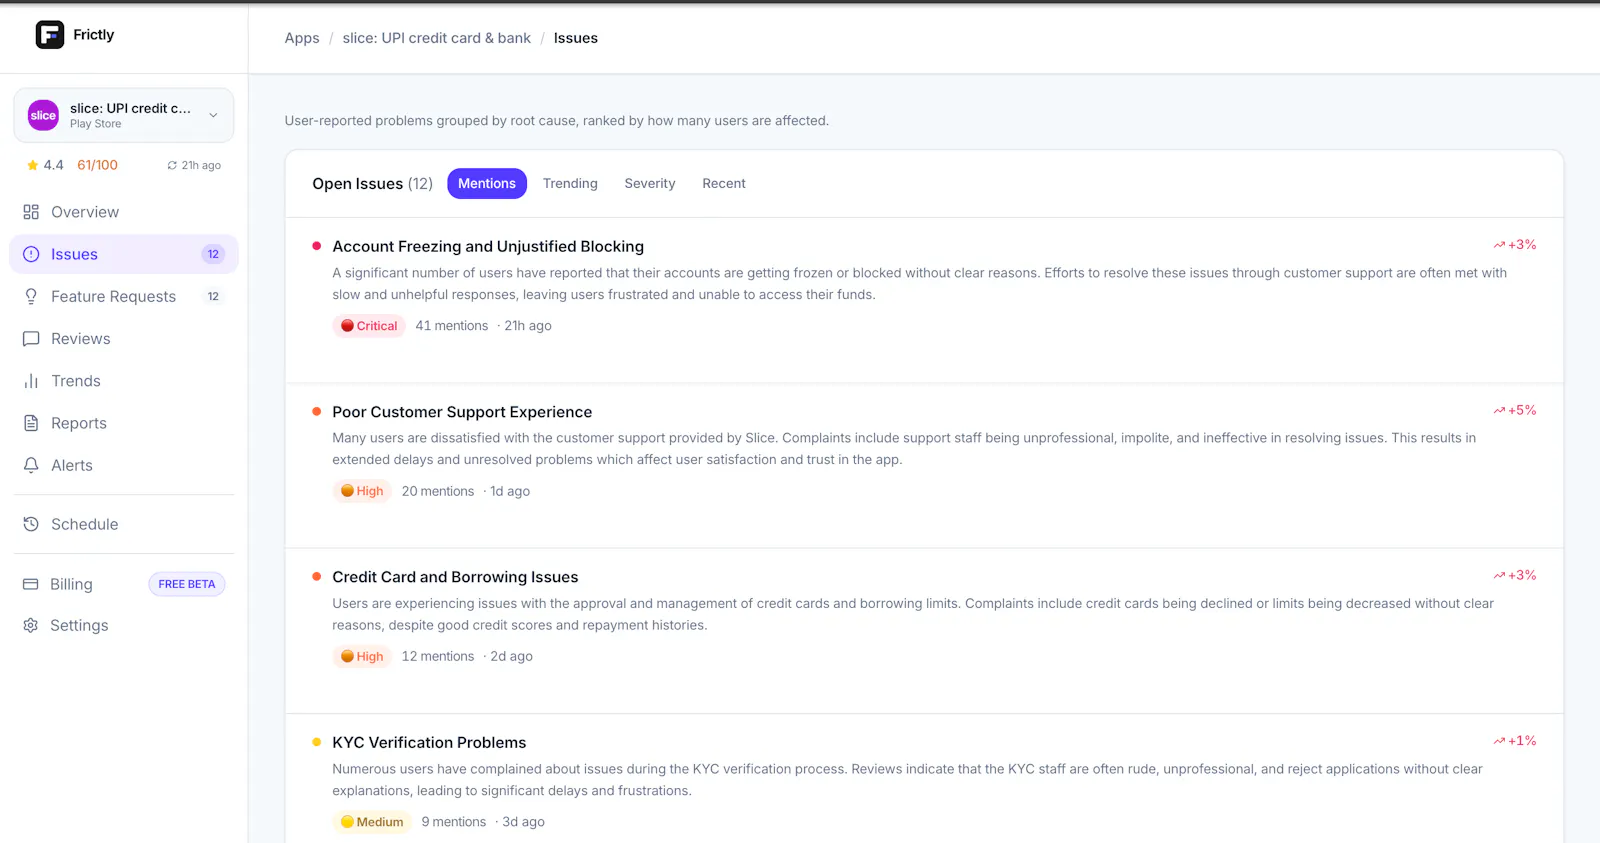1600x843 pixels.
Task: Open the Alerts section
Action: [124, 465]
